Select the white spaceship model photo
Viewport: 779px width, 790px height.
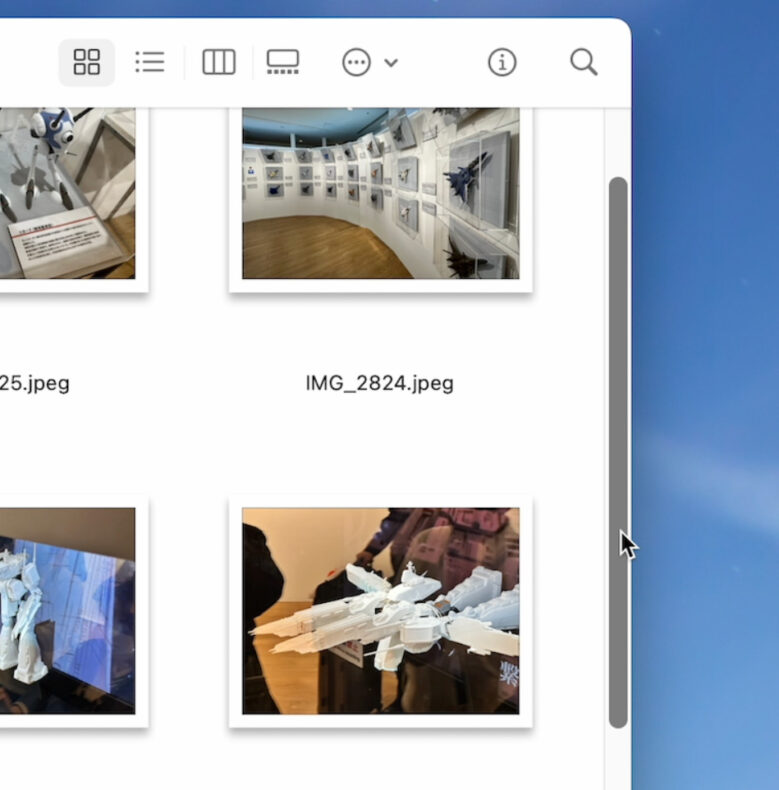pos(380,610)
